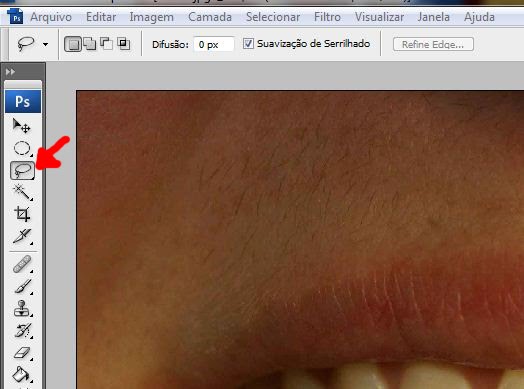Viewport: 524px width, 389px height.
Task: Select the History Brush tool
Action: tap(22, 331)
